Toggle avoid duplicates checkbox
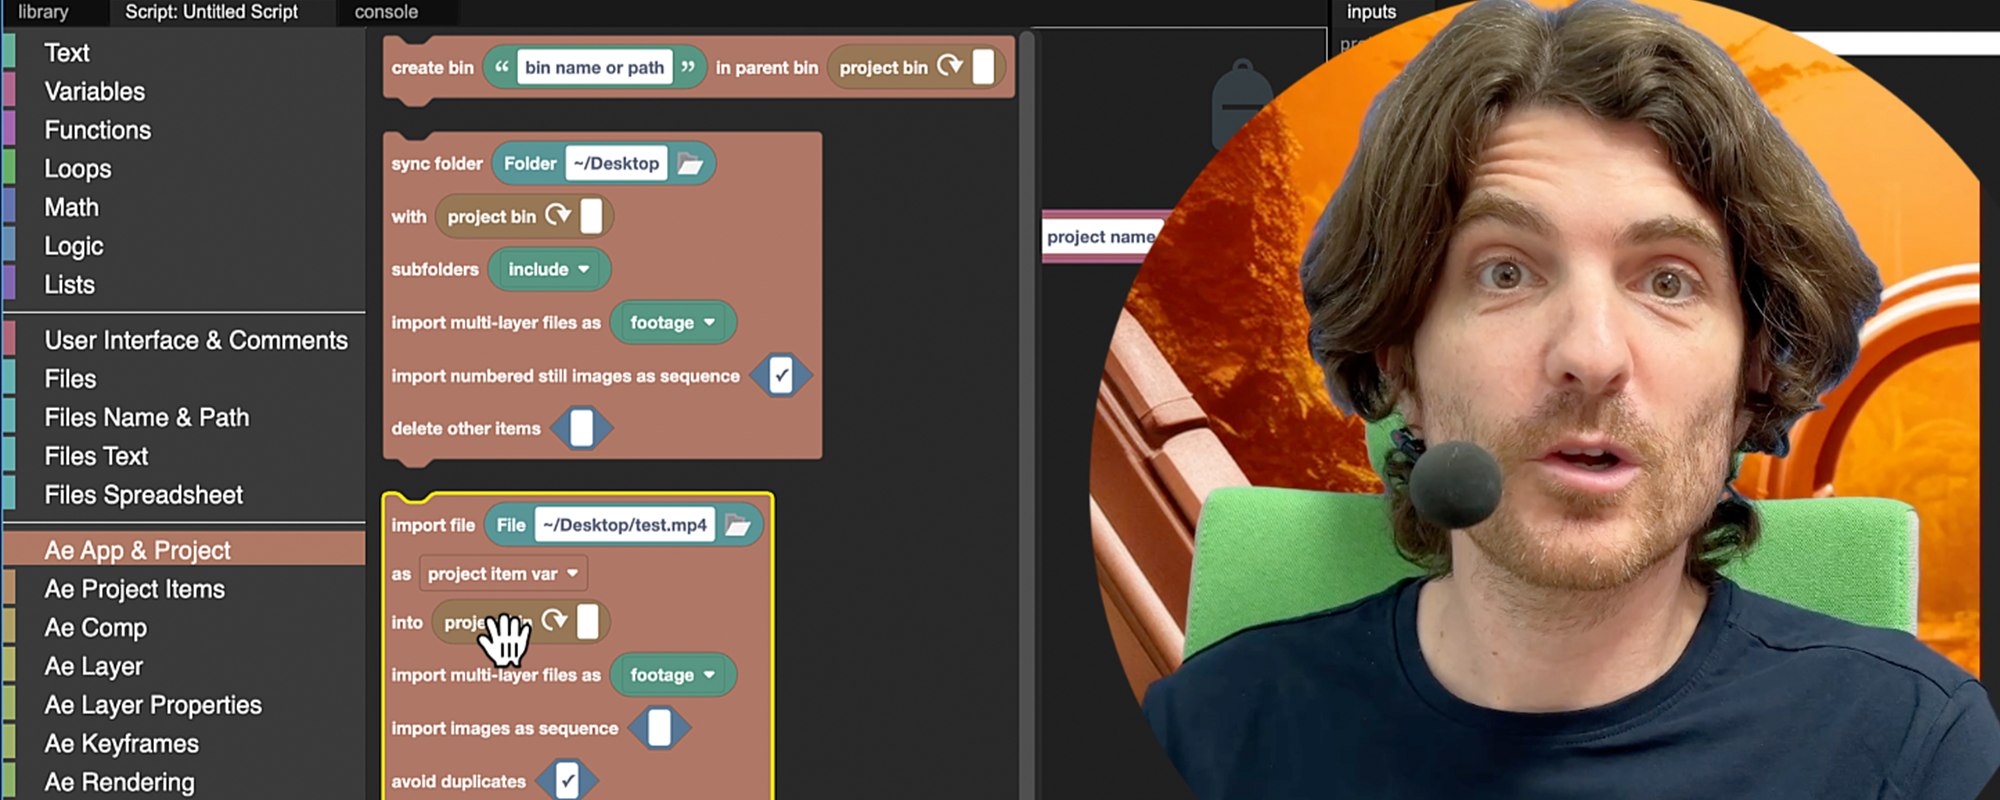Viewport: 2000px width, 800px height. pyautogui.click(x=567, y=781)
